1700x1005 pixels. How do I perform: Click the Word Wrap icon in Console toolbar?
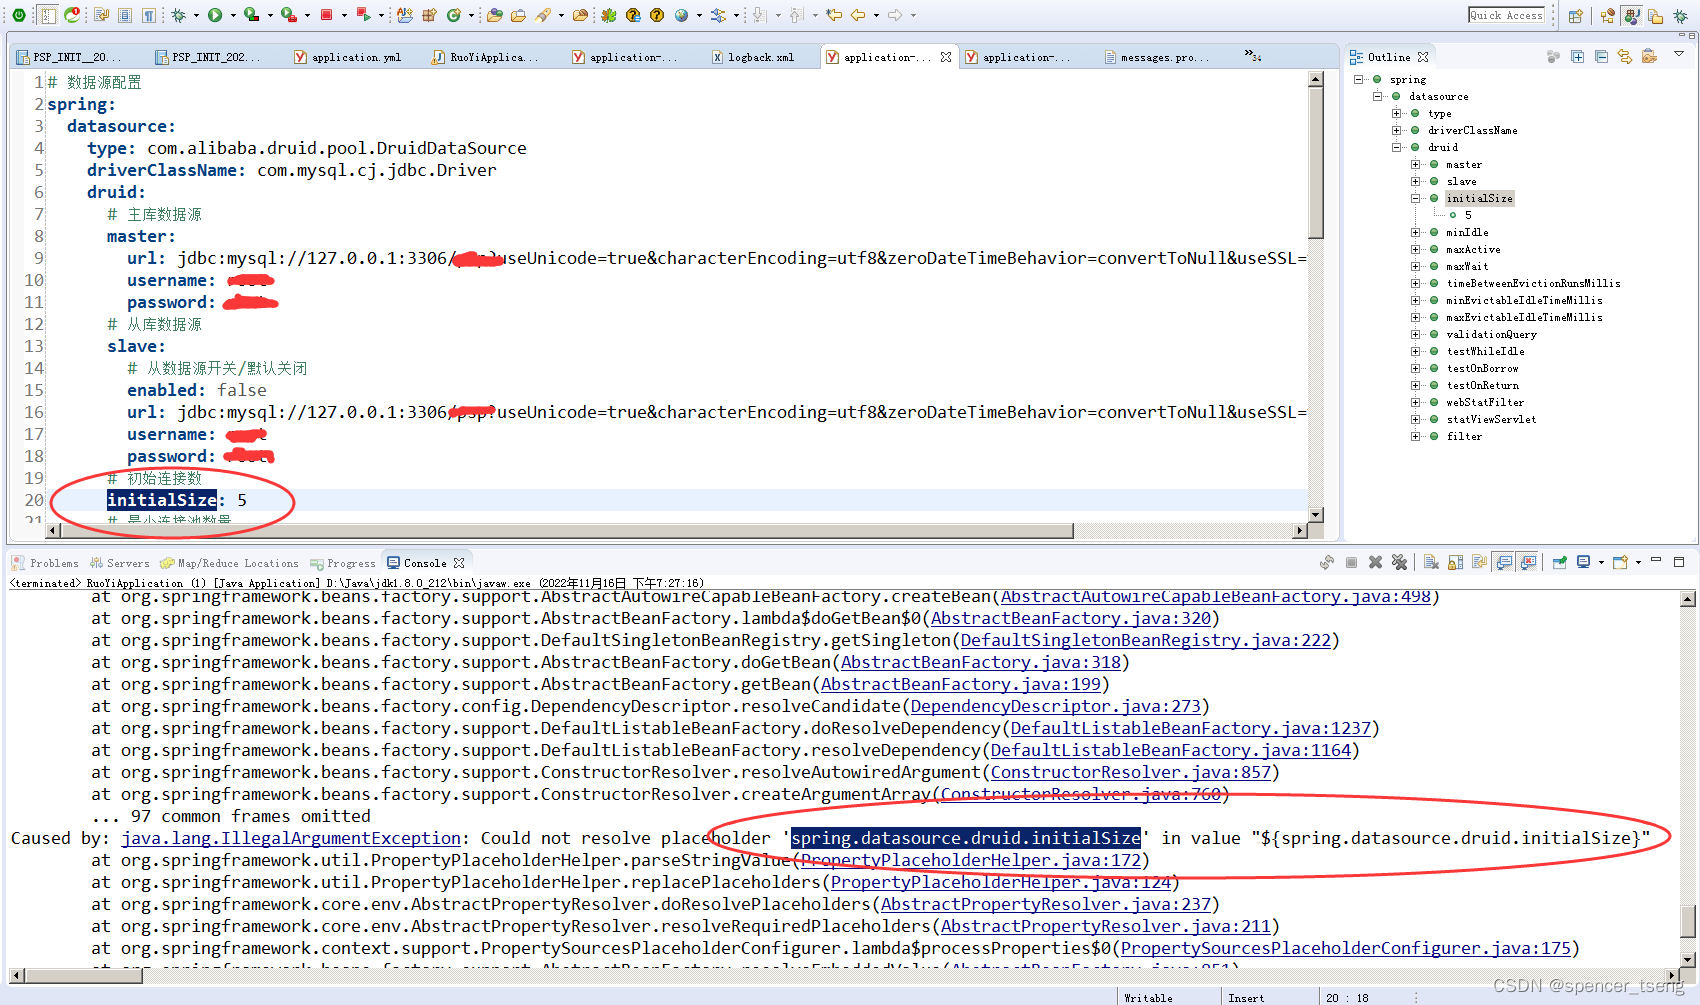(1479, 562)
